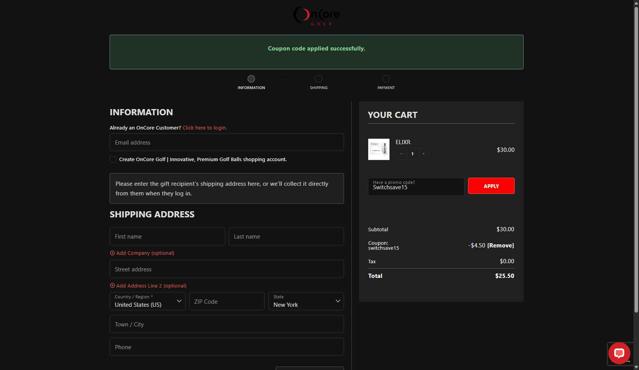Decrease ELIXR quantity with minus button
The height and width of the screenshot is (370, 639).
(x=401, y=154)
